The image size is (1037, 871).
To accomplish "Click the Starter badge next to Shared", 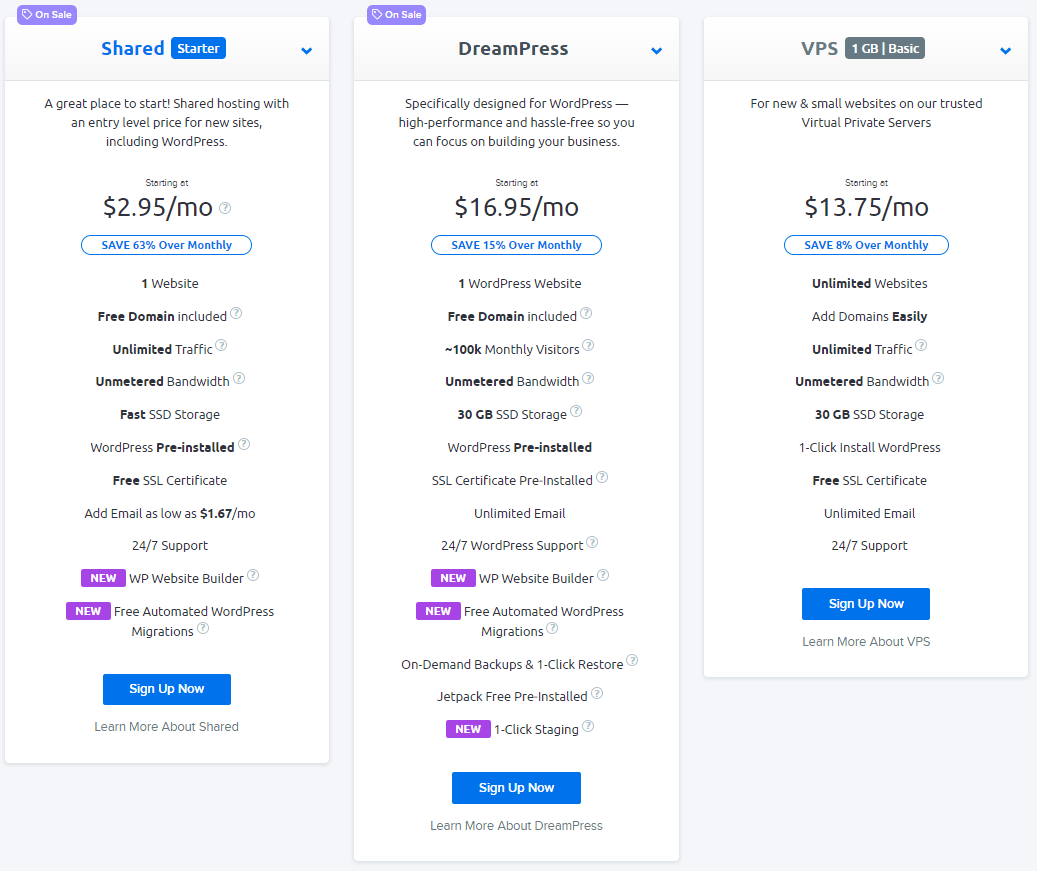I will 198,48.
